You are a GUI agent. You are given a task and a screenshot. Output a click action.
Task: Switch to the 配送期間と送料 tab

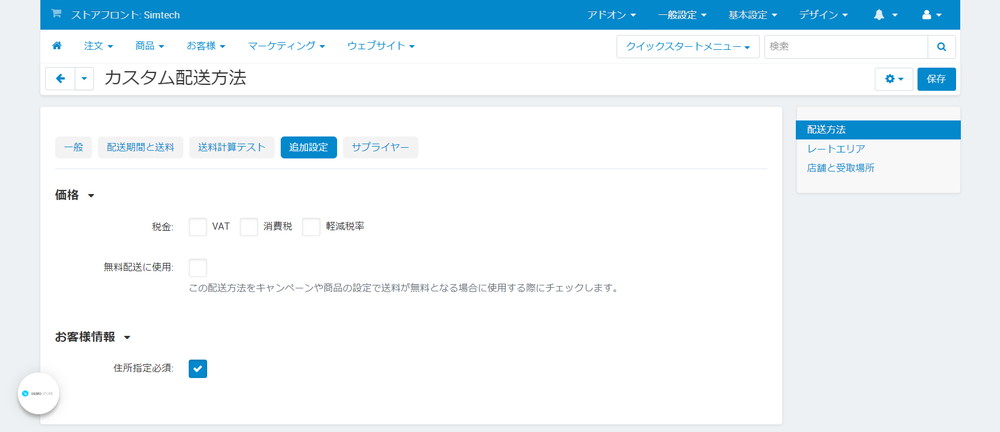click(x=140, y=147)
